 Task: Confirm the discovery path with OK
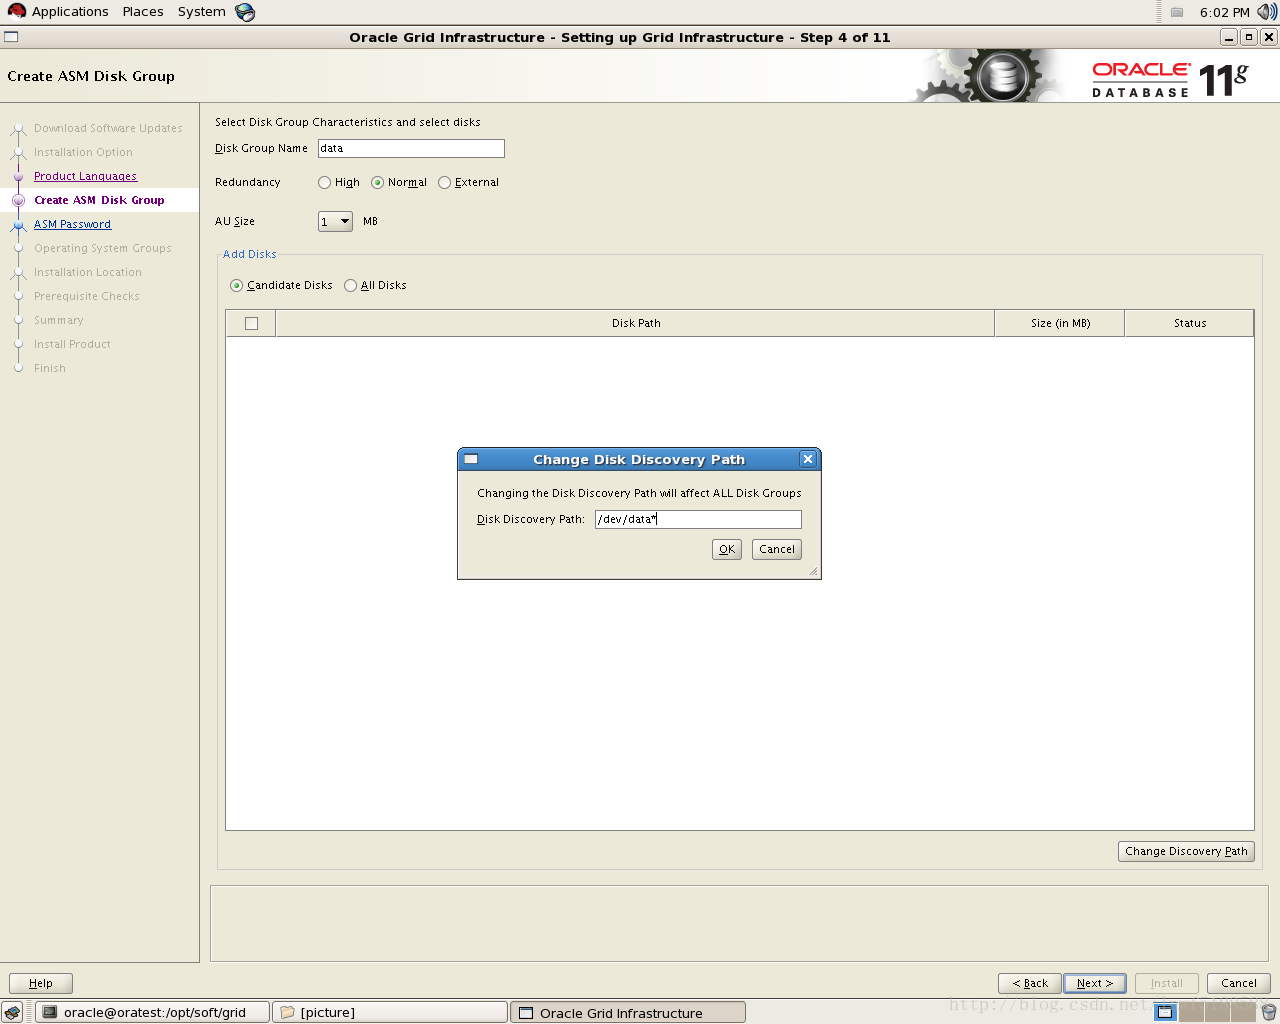pyautogui.click(x=727, y=549)
